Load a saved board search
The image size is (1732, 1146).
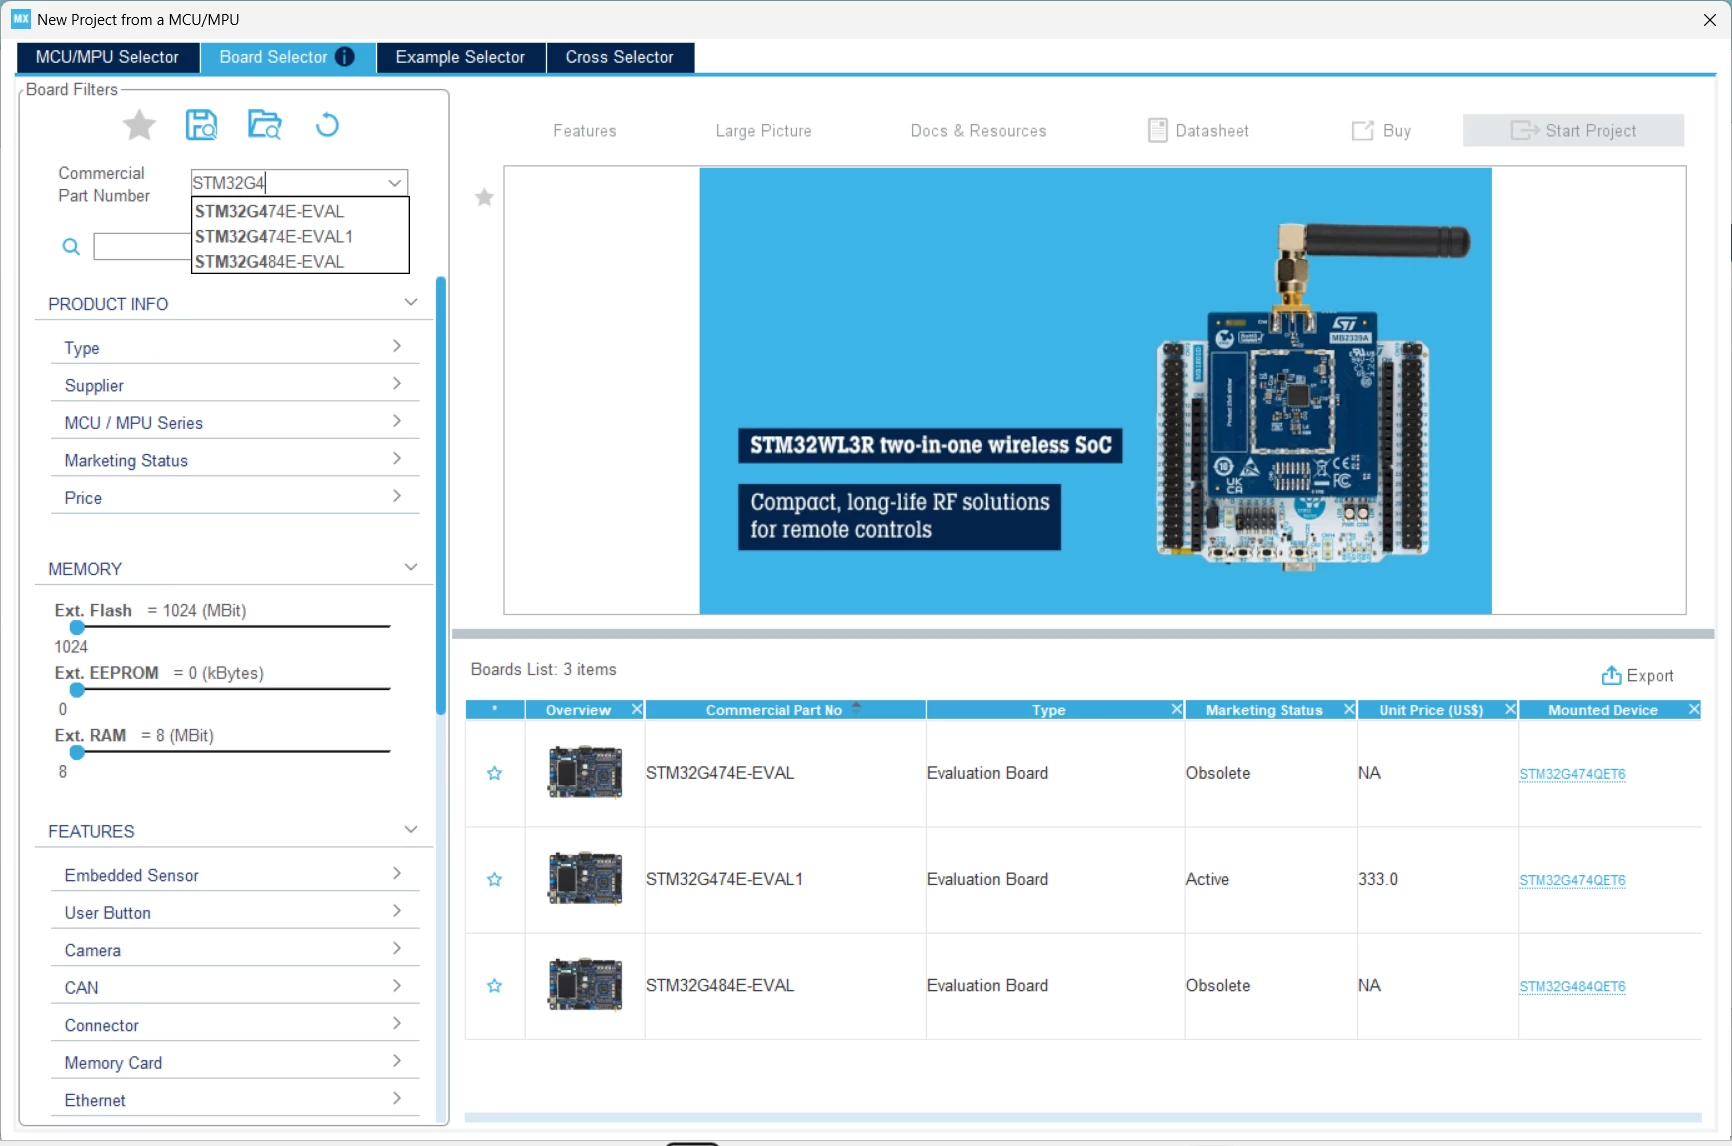pos(264,125)
